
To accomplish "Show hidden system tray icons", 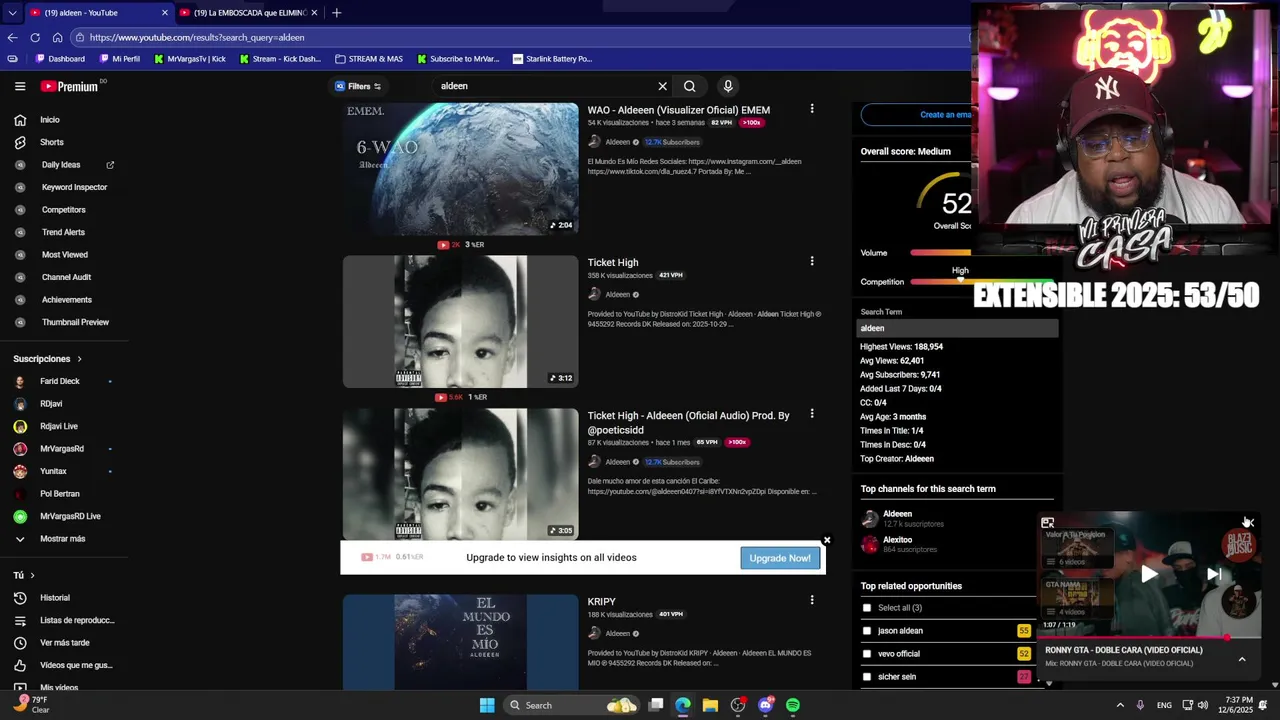I will point(1120,705).
